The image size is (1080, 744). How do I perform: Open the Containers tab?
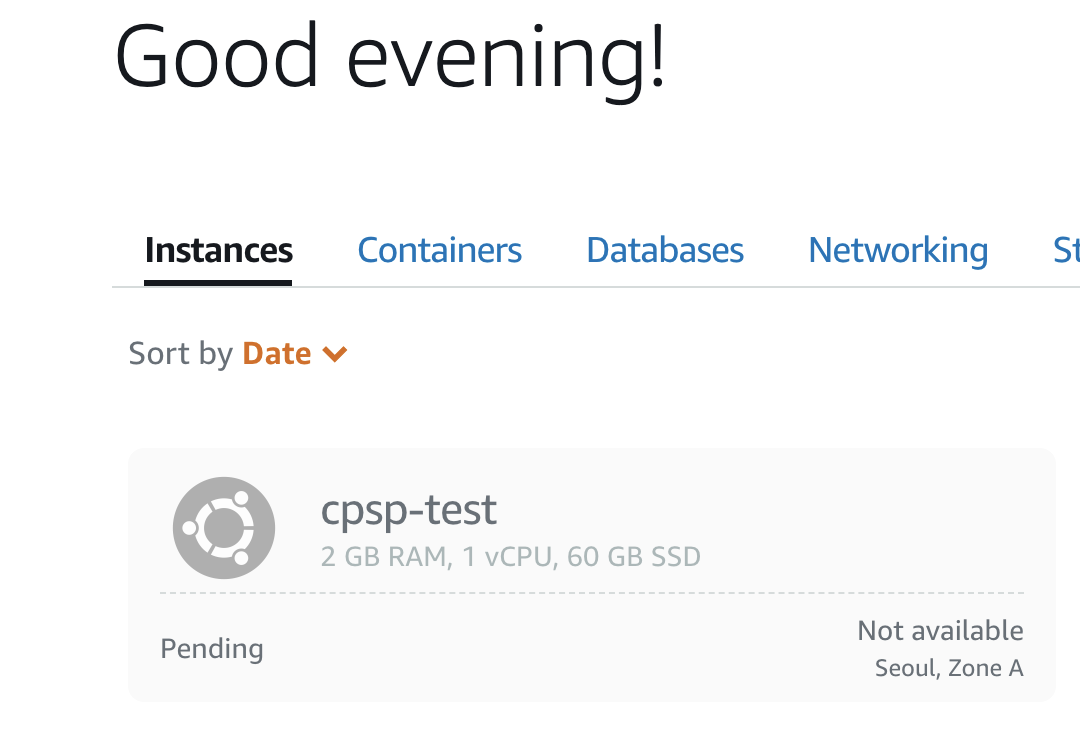(x=439, y=250)
